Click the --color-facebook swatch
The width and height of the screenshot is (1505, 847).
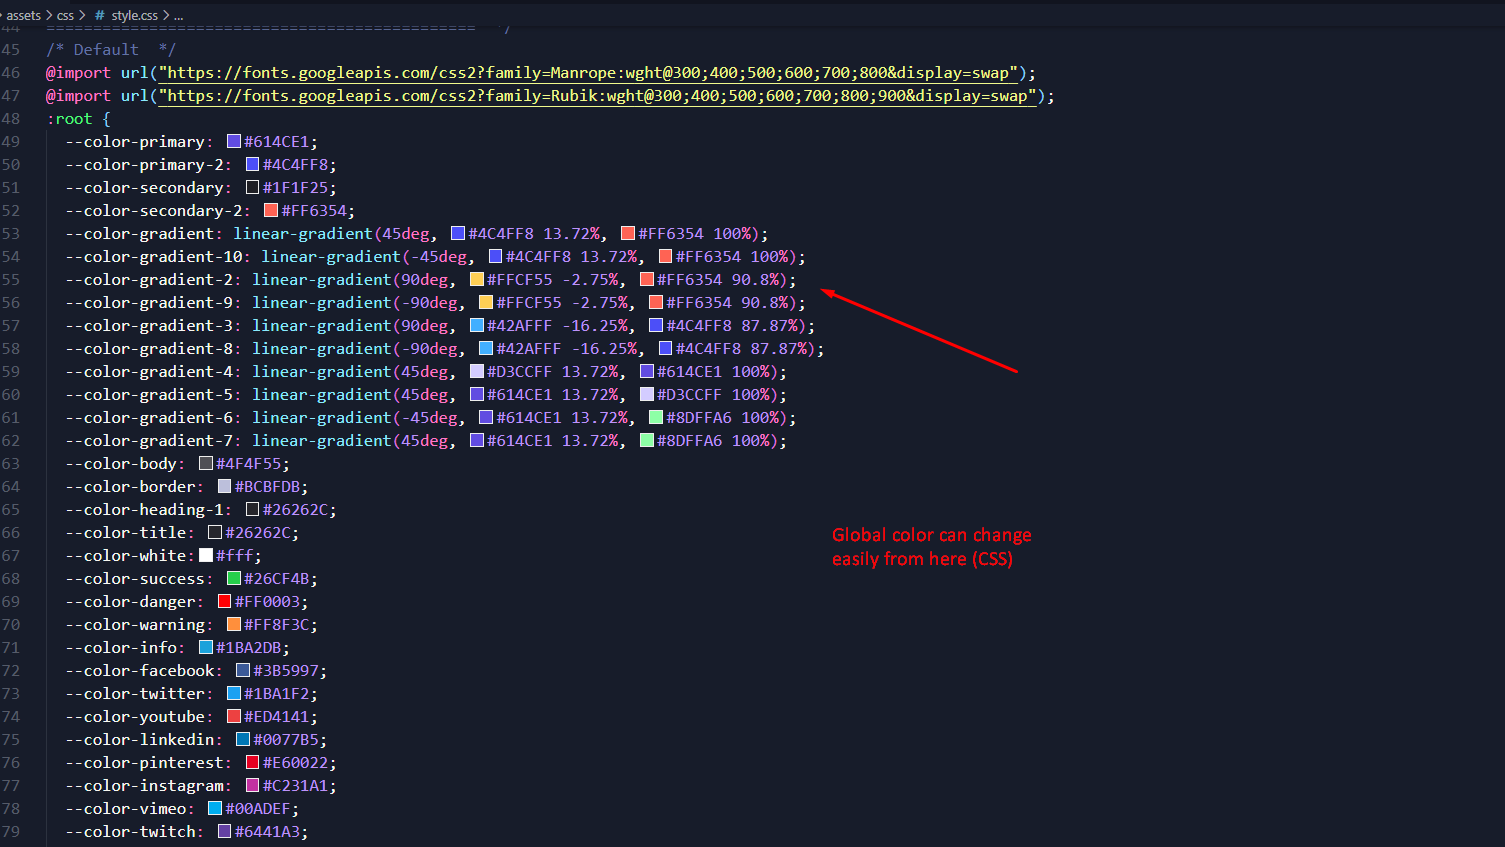243,671
